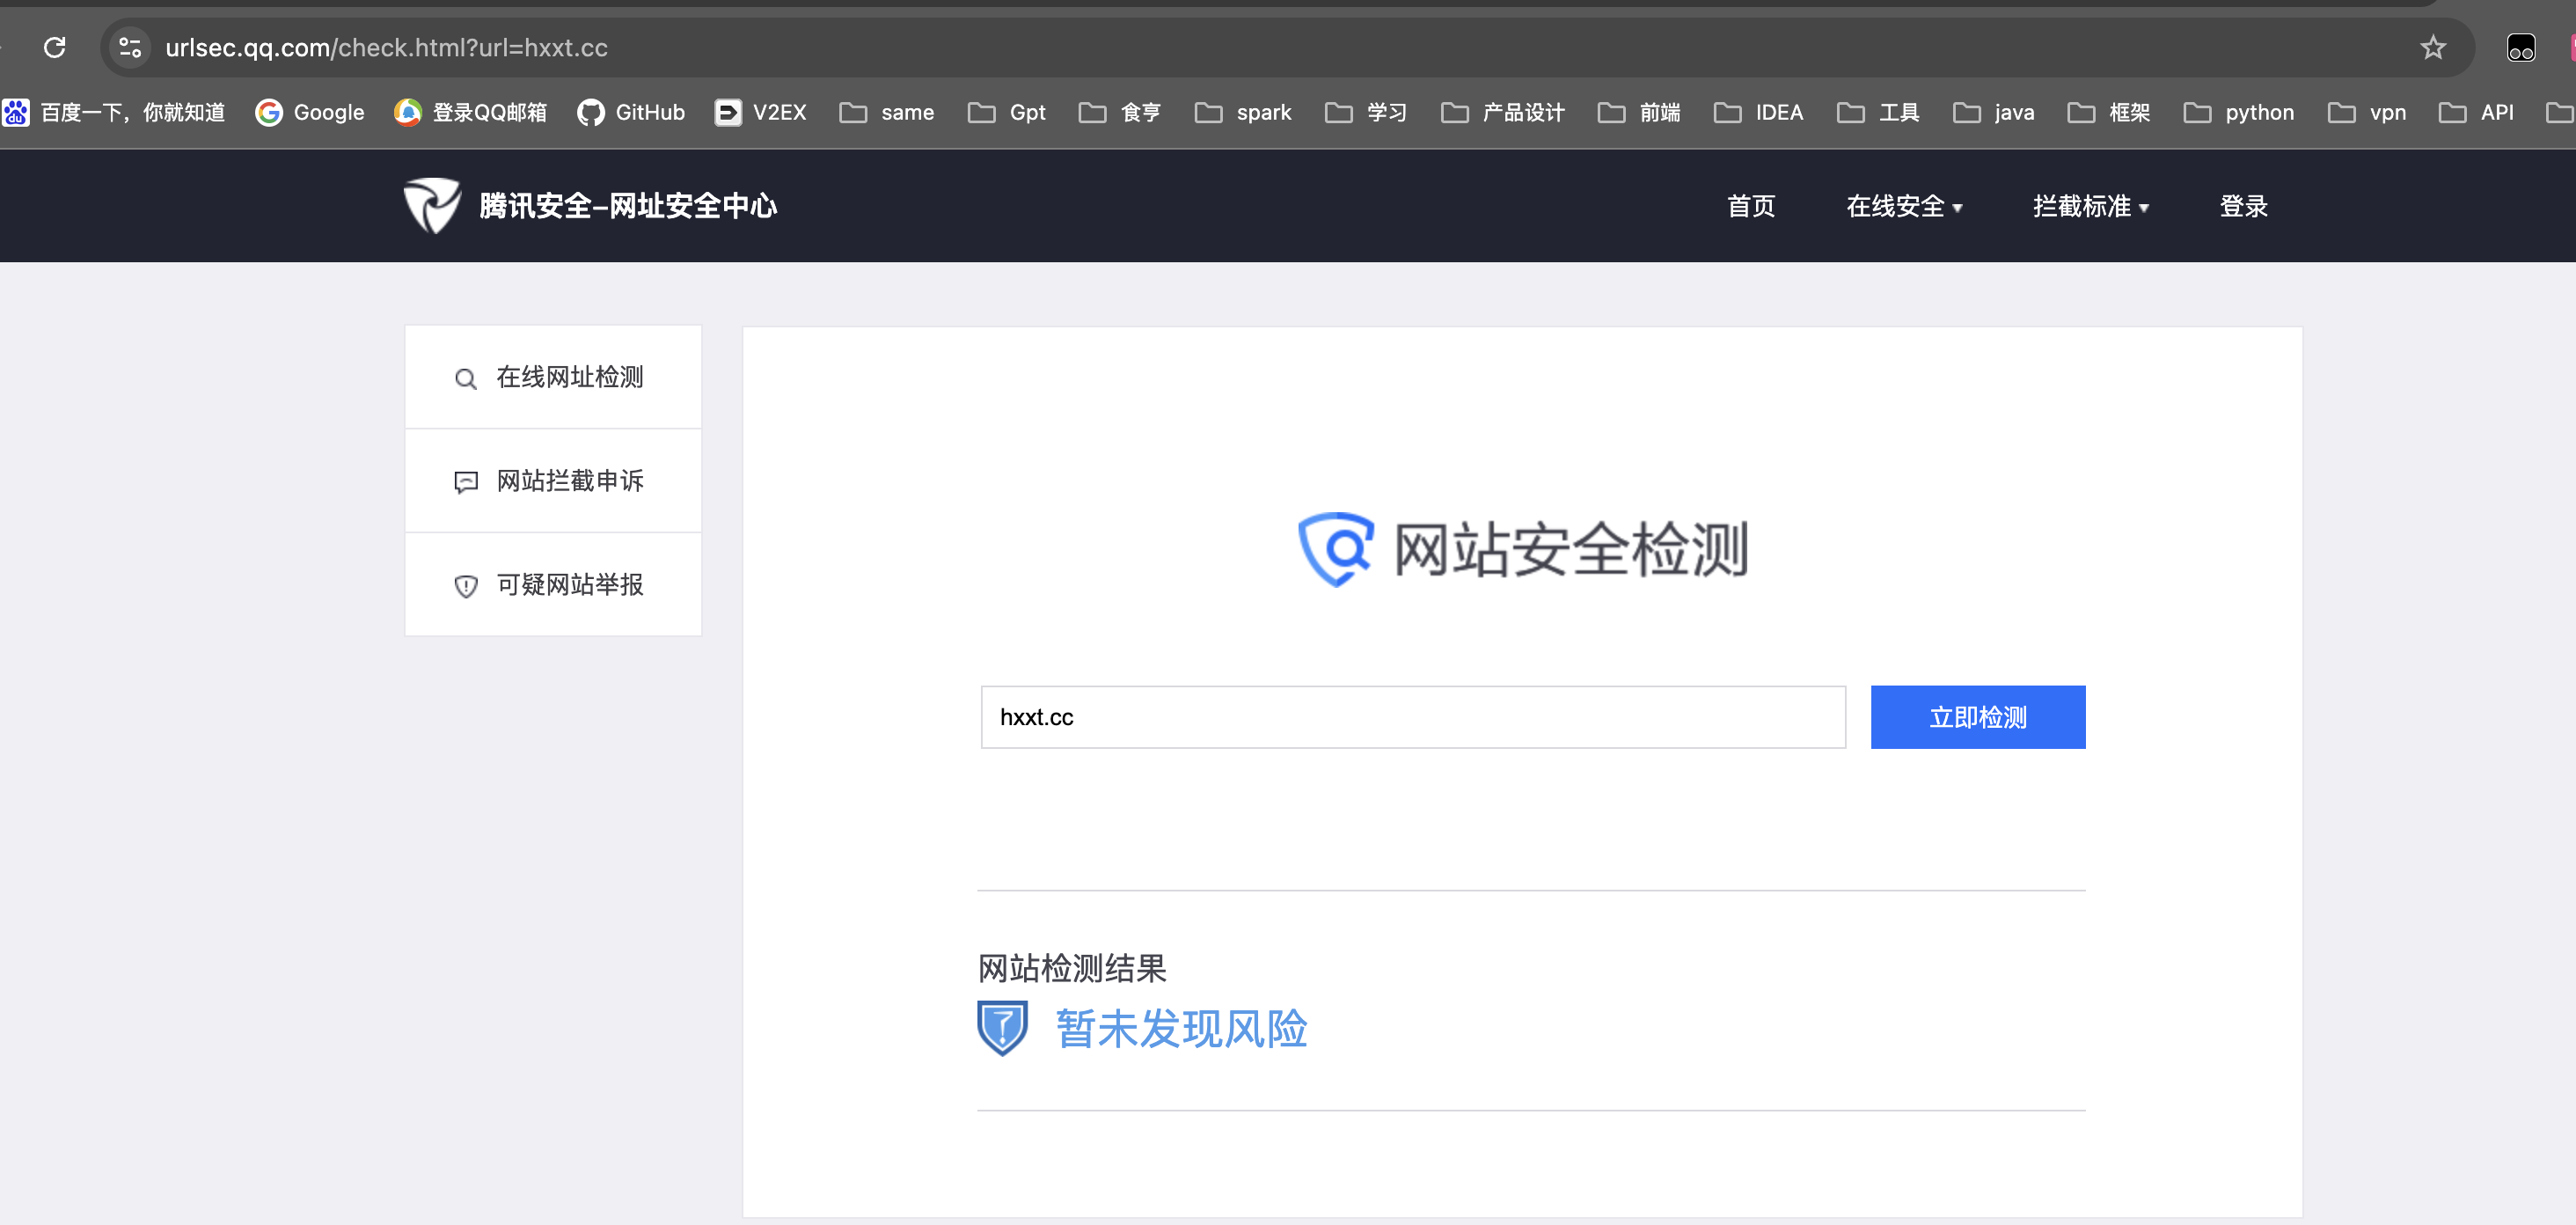Open GitHub bookmark icon
The height and width of the screenshot is (1225, 2576).
[590, 113]
